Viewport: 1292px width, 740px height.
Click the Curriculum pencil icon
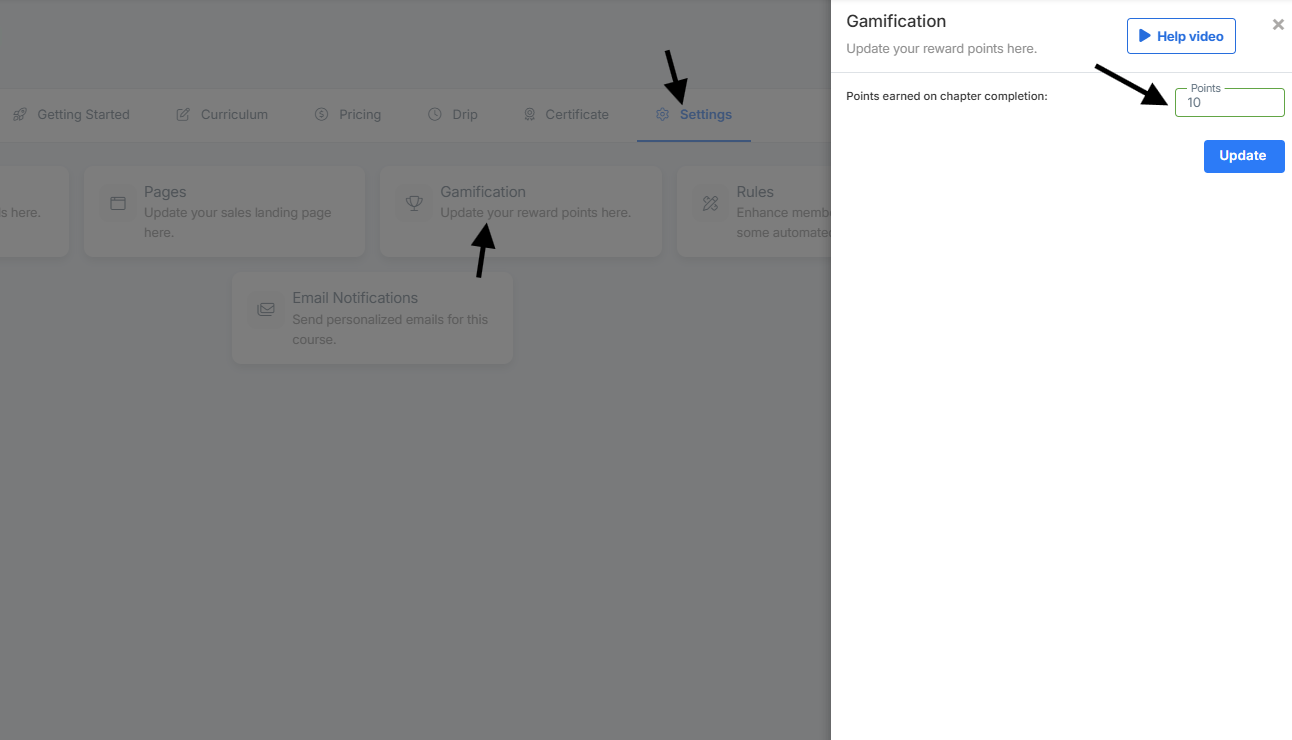[183, 114]
